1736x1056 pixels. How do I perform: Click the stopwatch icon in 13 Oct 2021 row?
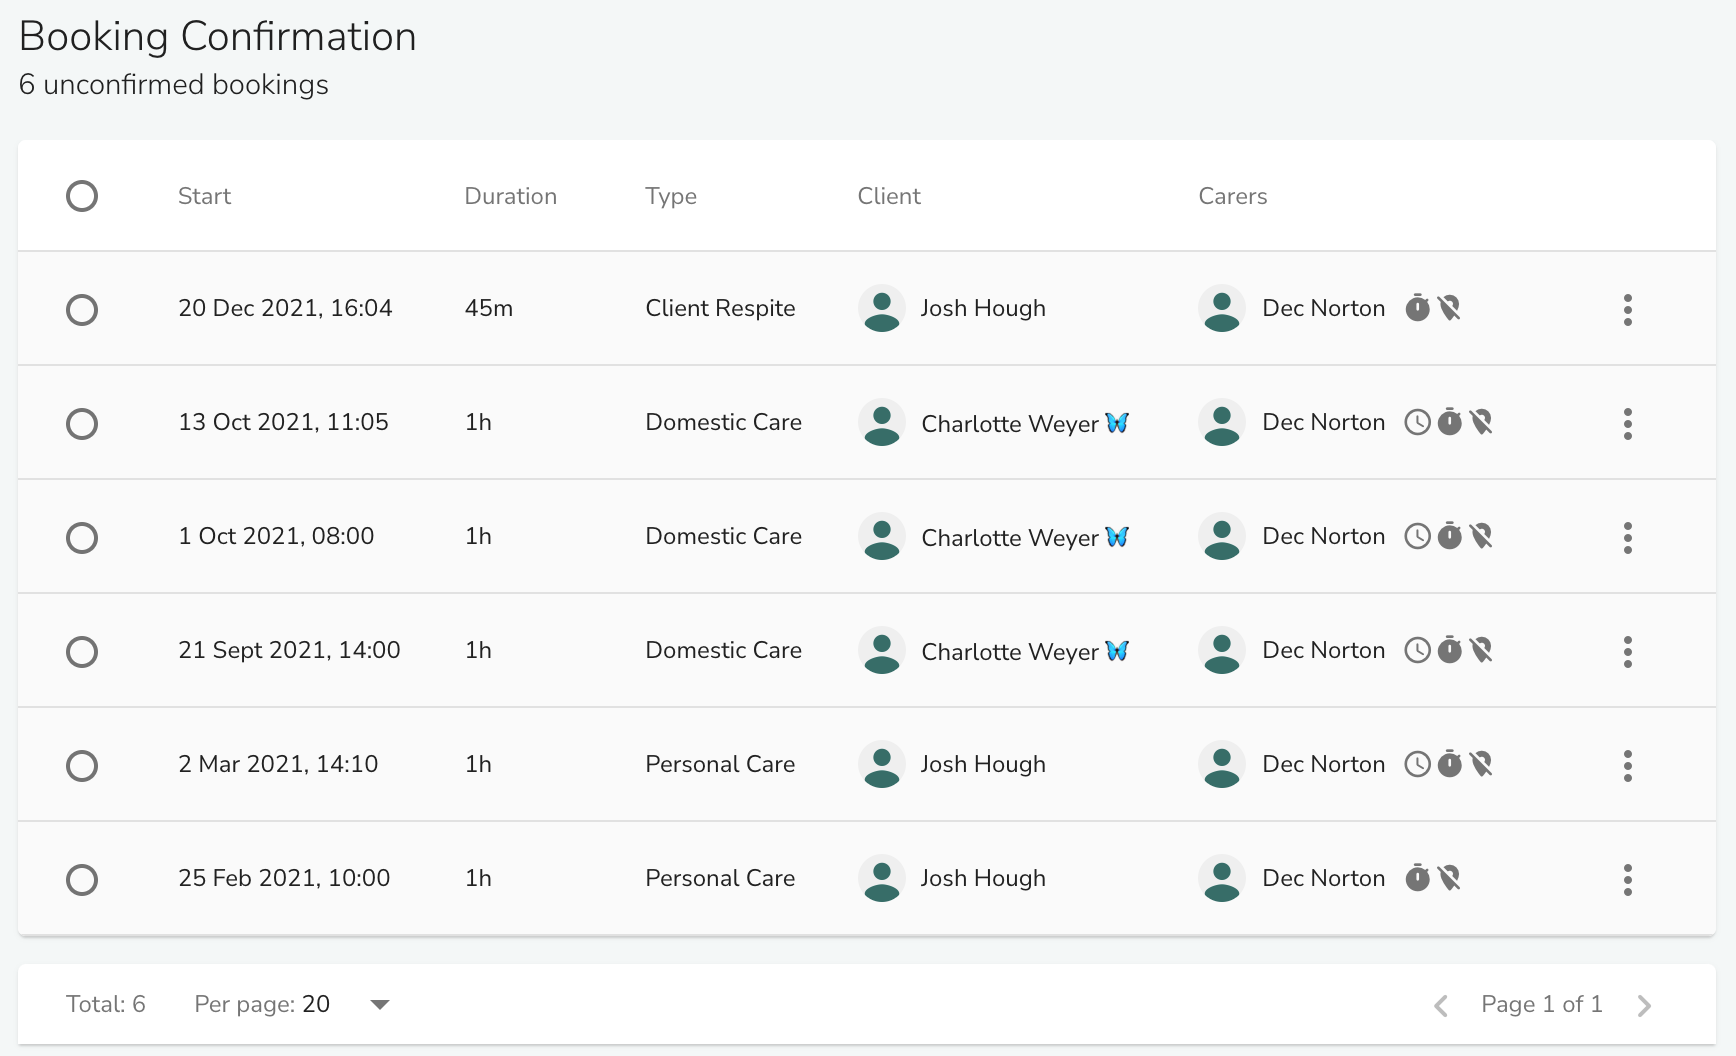click(x=1449, y=422)
